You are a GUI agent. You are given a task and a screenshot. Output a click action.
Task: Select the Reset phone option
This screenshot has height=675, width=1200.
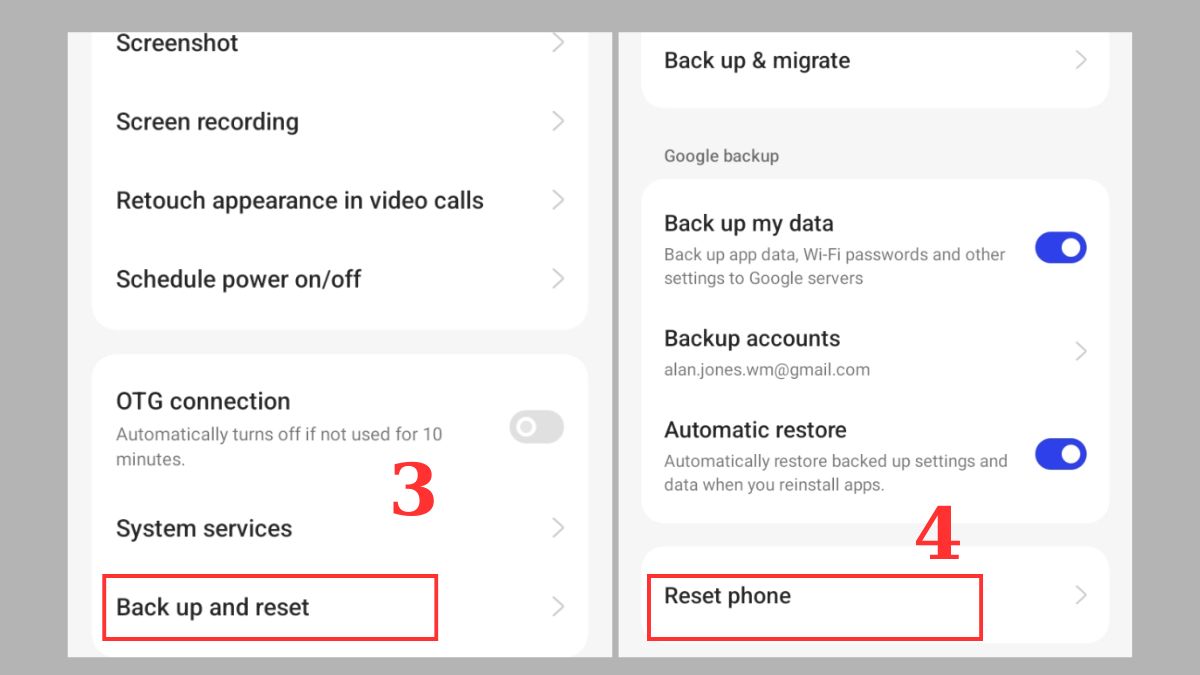[875, 596]
